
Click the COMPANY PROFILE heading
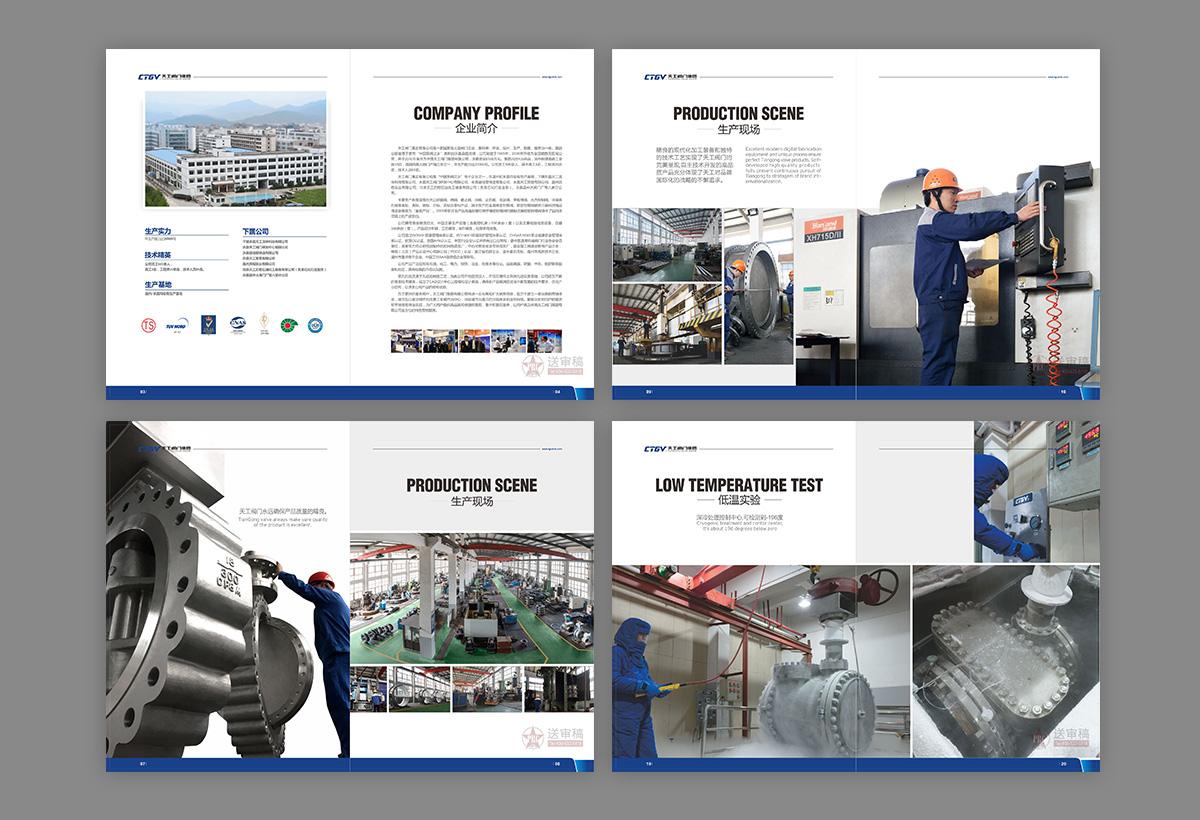click(476, 113)
